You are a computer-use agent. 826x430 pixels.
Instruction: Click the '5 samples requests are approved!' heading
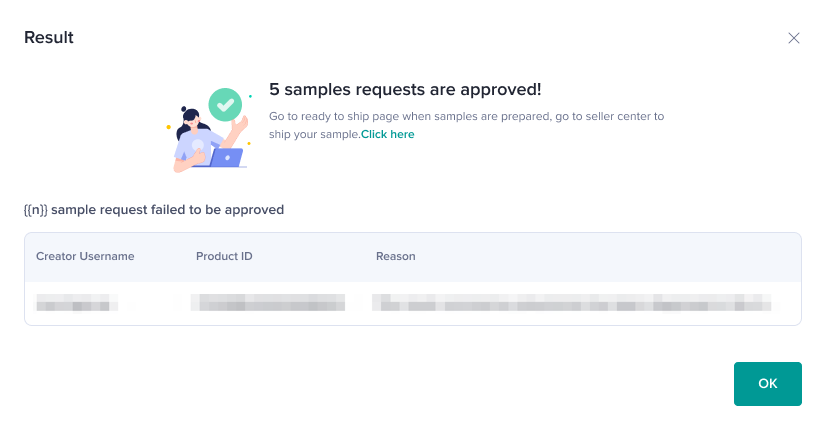pyautogui.click(x=405, y=89)
